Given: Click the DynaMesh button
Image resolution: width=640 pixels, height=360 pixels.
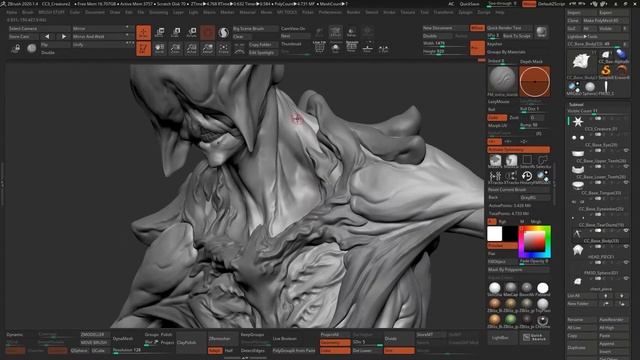Looking at the screenshot, I should pos(123,338).
